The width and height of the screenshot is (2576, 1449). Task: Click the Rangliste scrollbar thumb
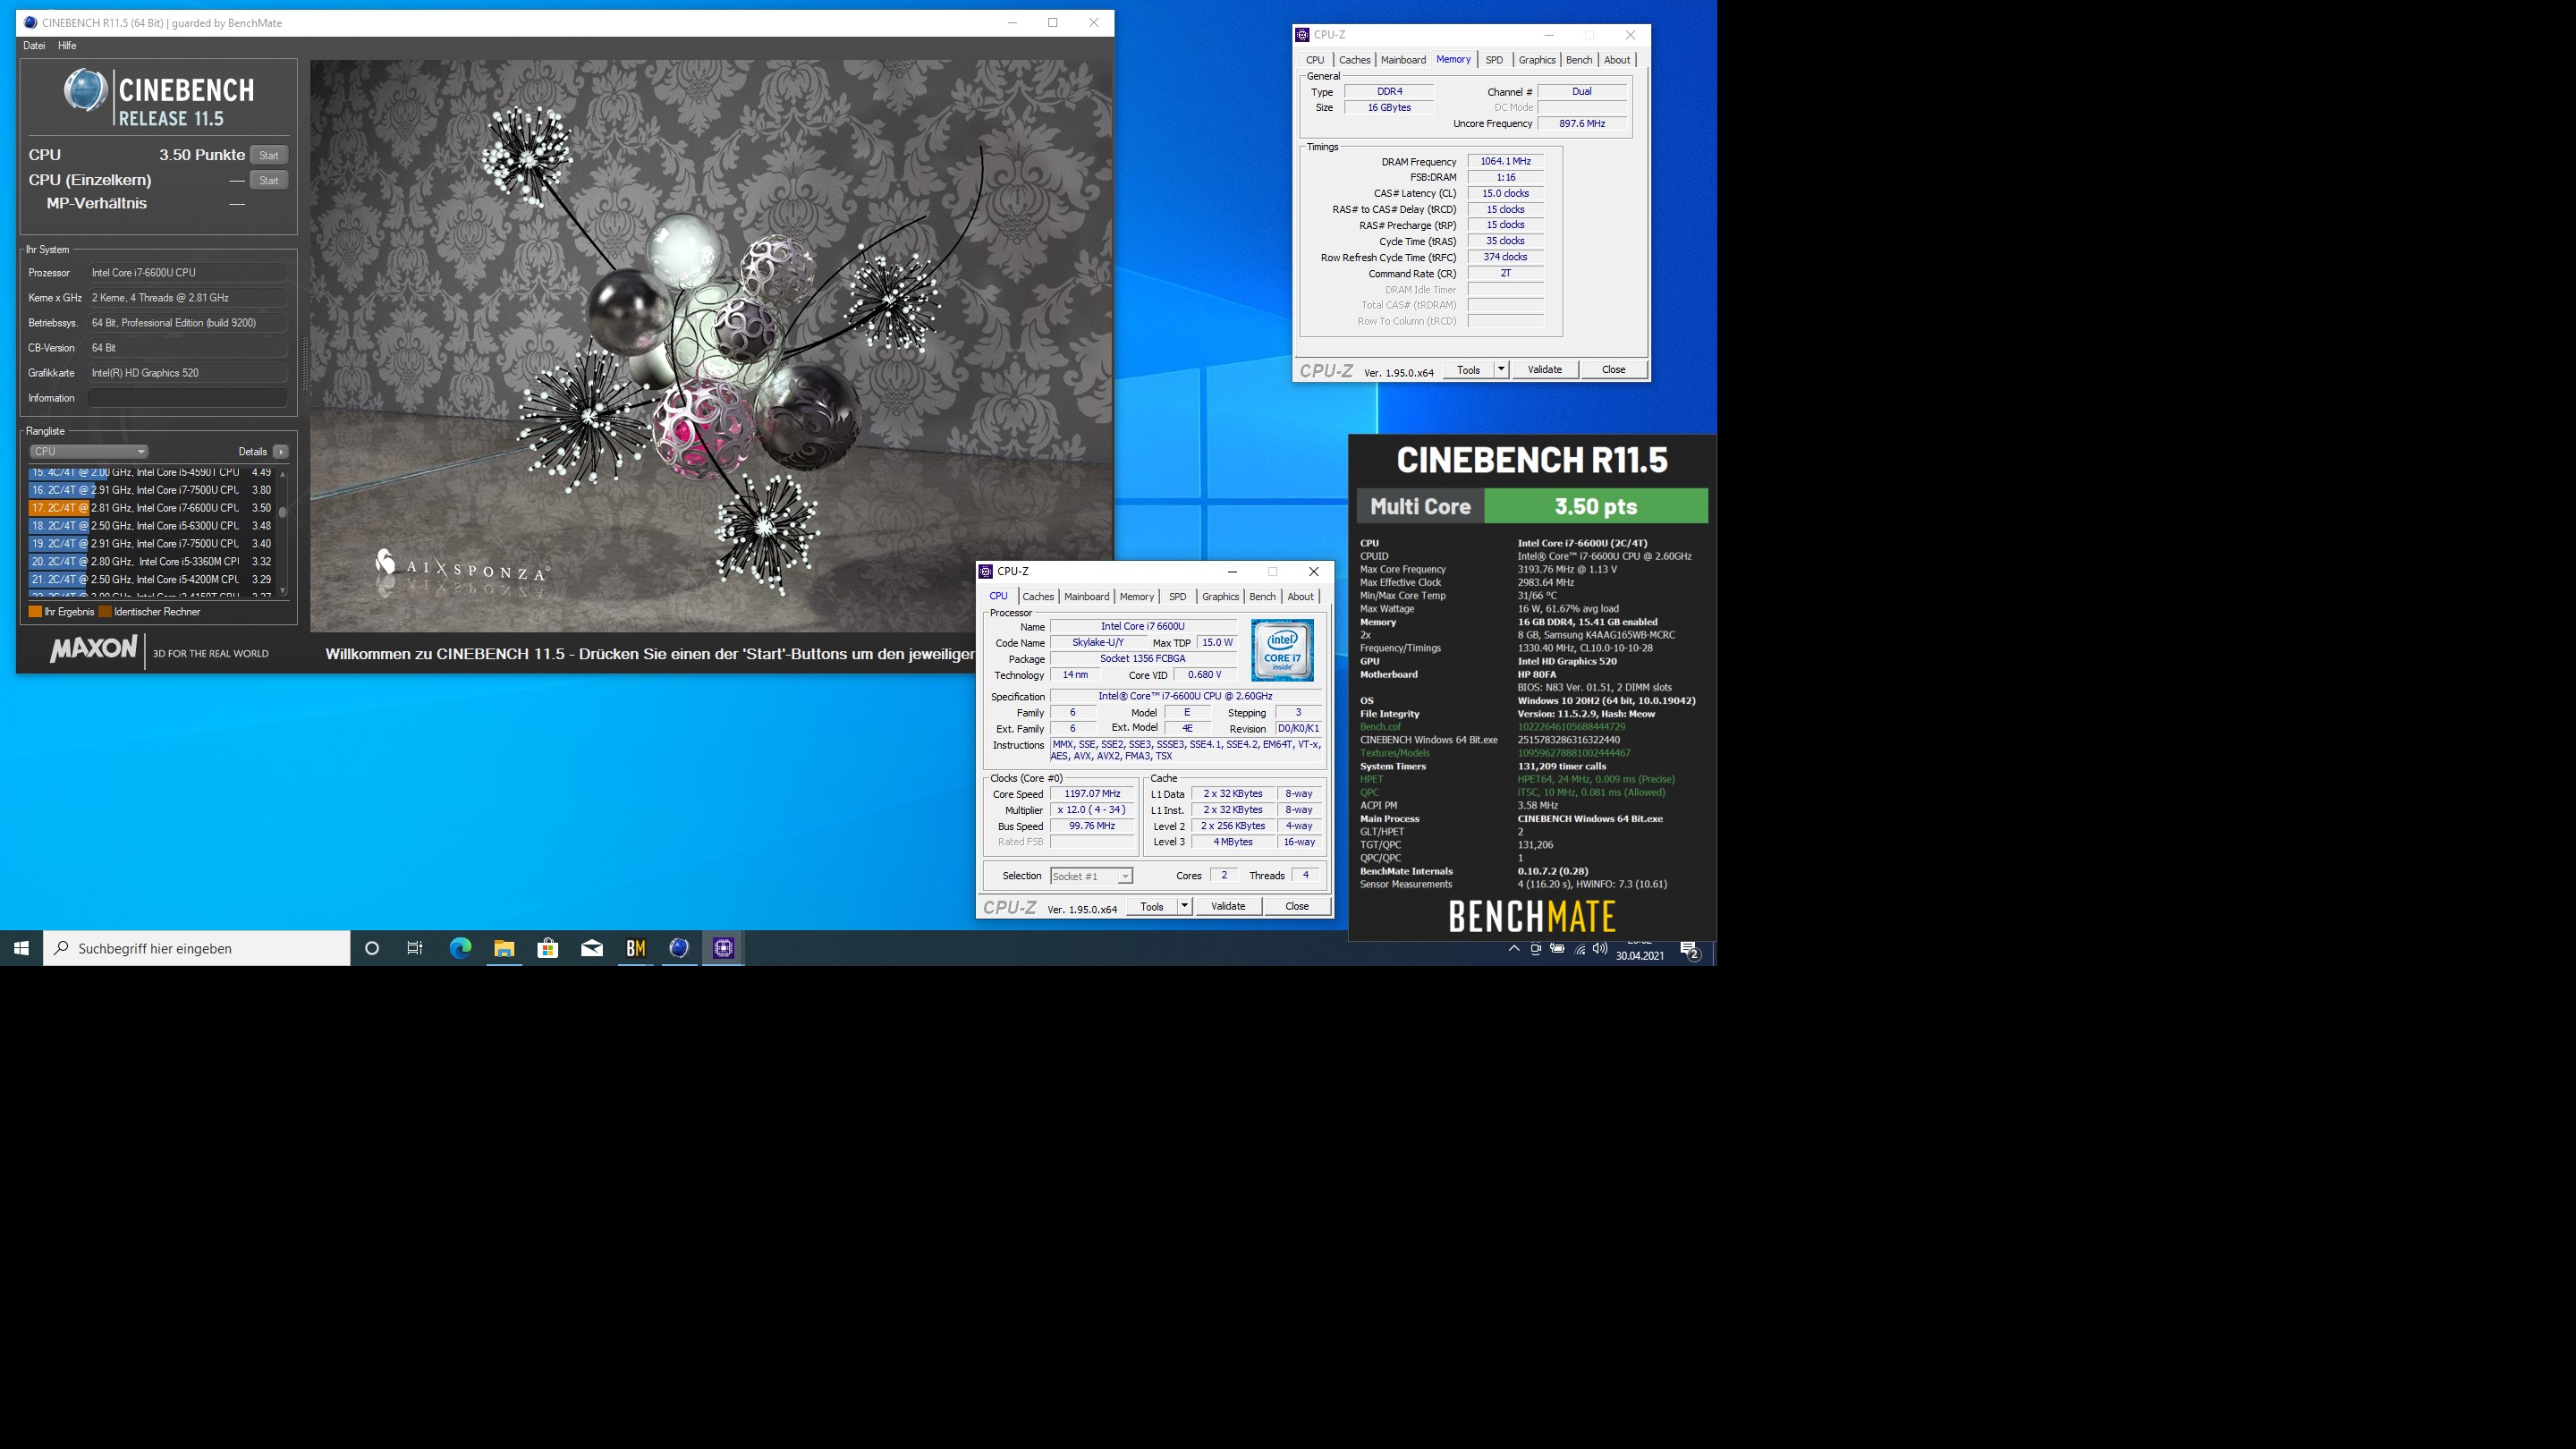283,512
